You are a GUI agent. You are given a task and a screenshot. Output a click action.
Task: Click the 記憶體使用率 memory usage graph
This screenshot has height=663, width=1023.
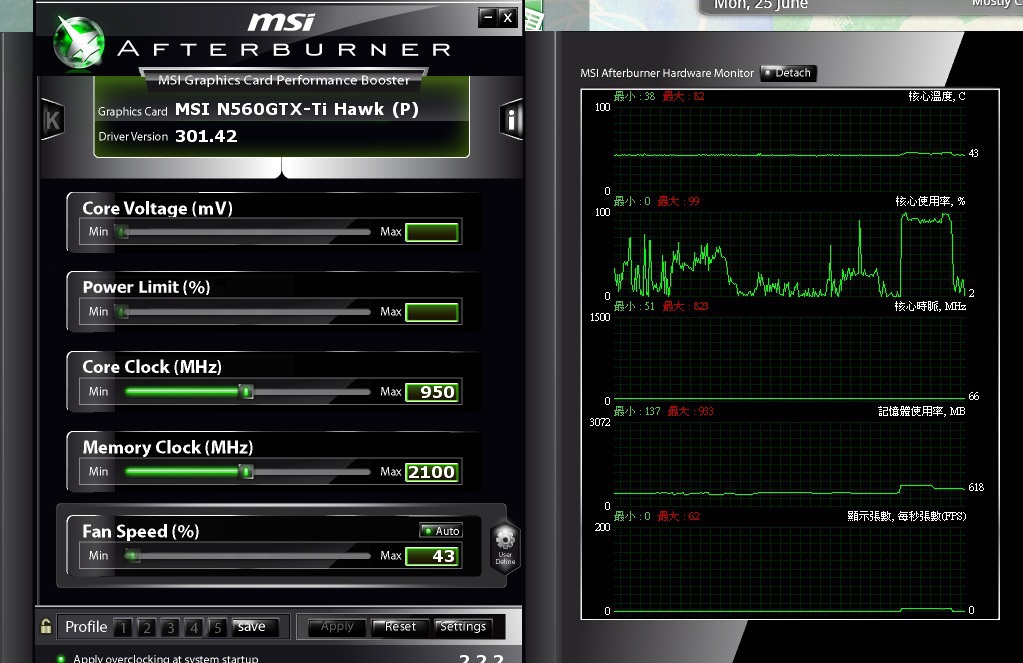coord(789,464)
